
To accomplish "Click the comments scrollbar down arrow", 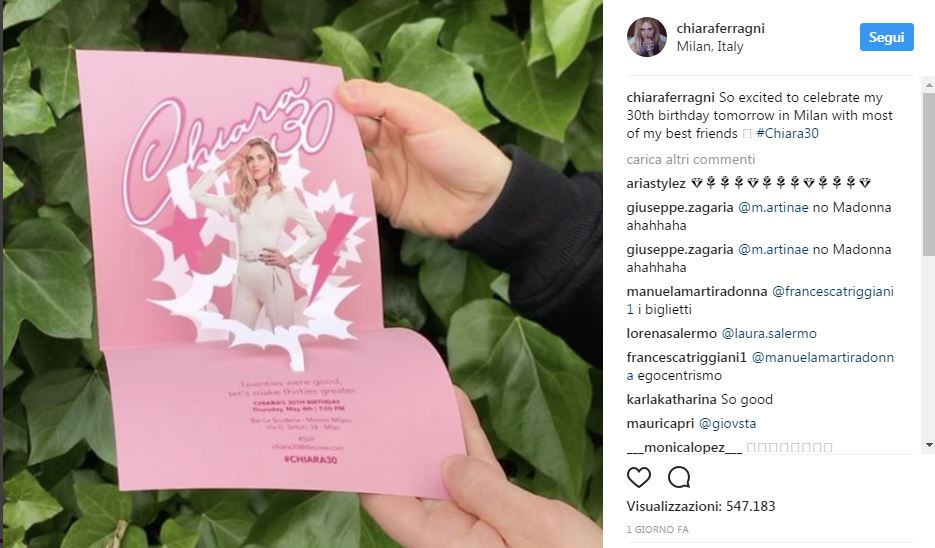I will (x=929, y=445).
